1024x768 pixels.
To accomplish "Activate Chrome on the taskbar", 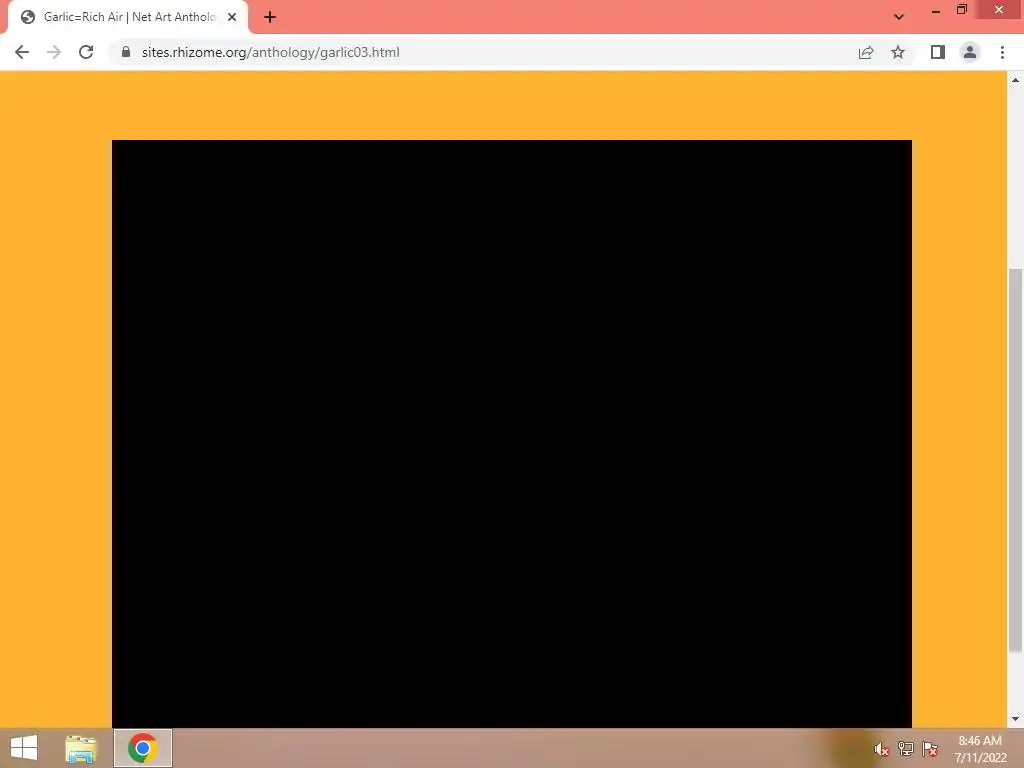I will coord(143,748).
